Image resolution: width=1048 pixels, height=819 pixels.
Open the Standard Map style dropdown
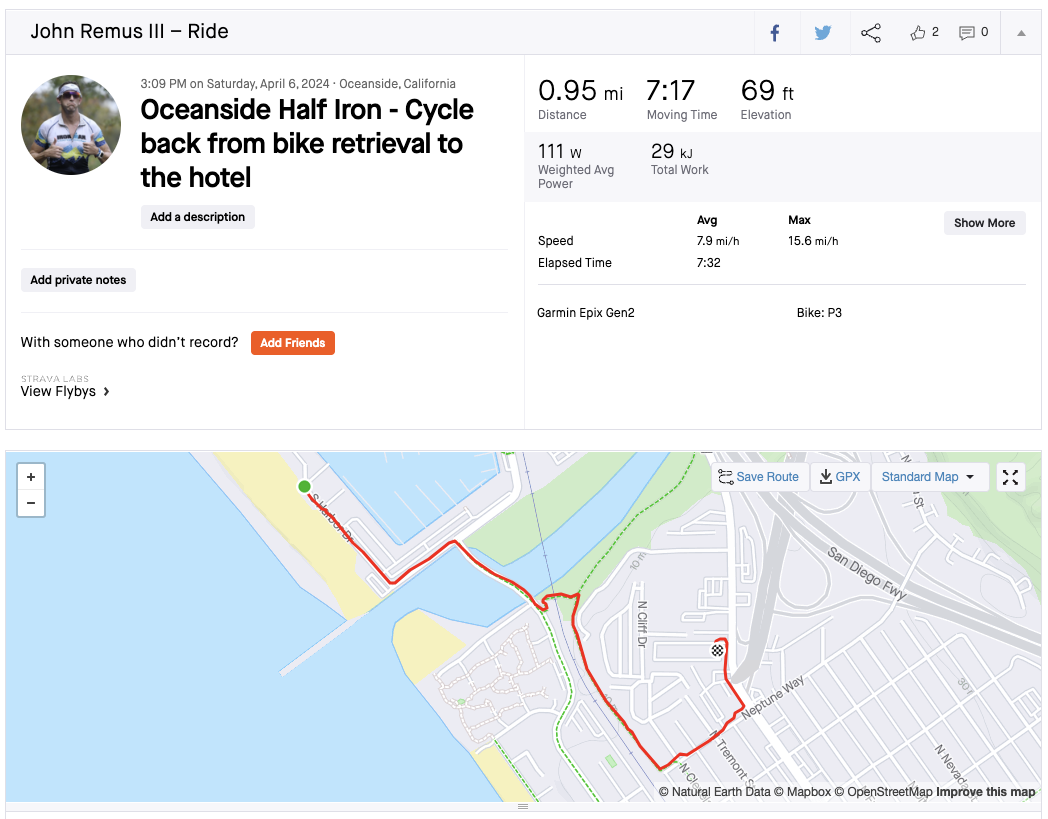927,477
